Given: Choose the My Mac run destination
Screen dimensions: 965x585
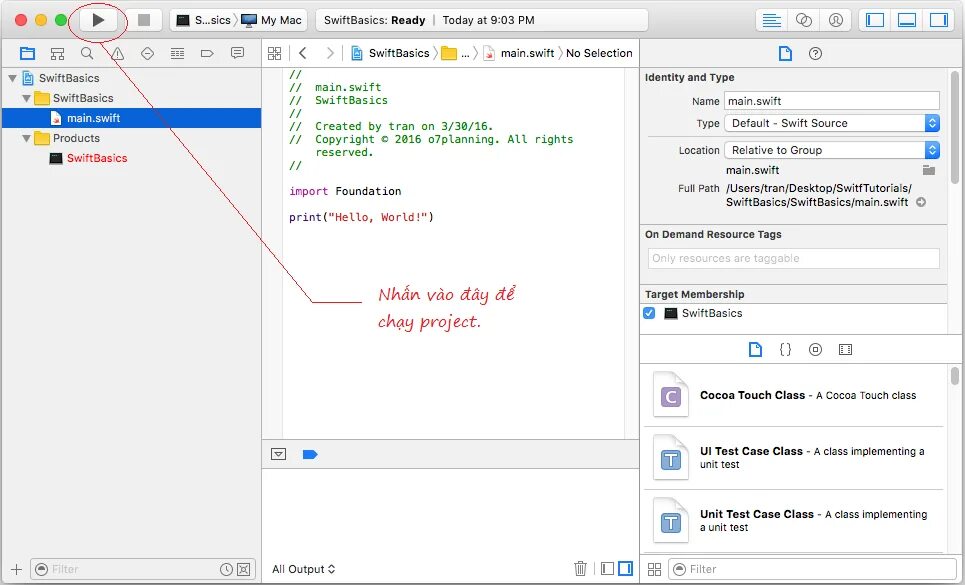Looking at the screenshot, I should pyautogui.click(x=271, y=20).
